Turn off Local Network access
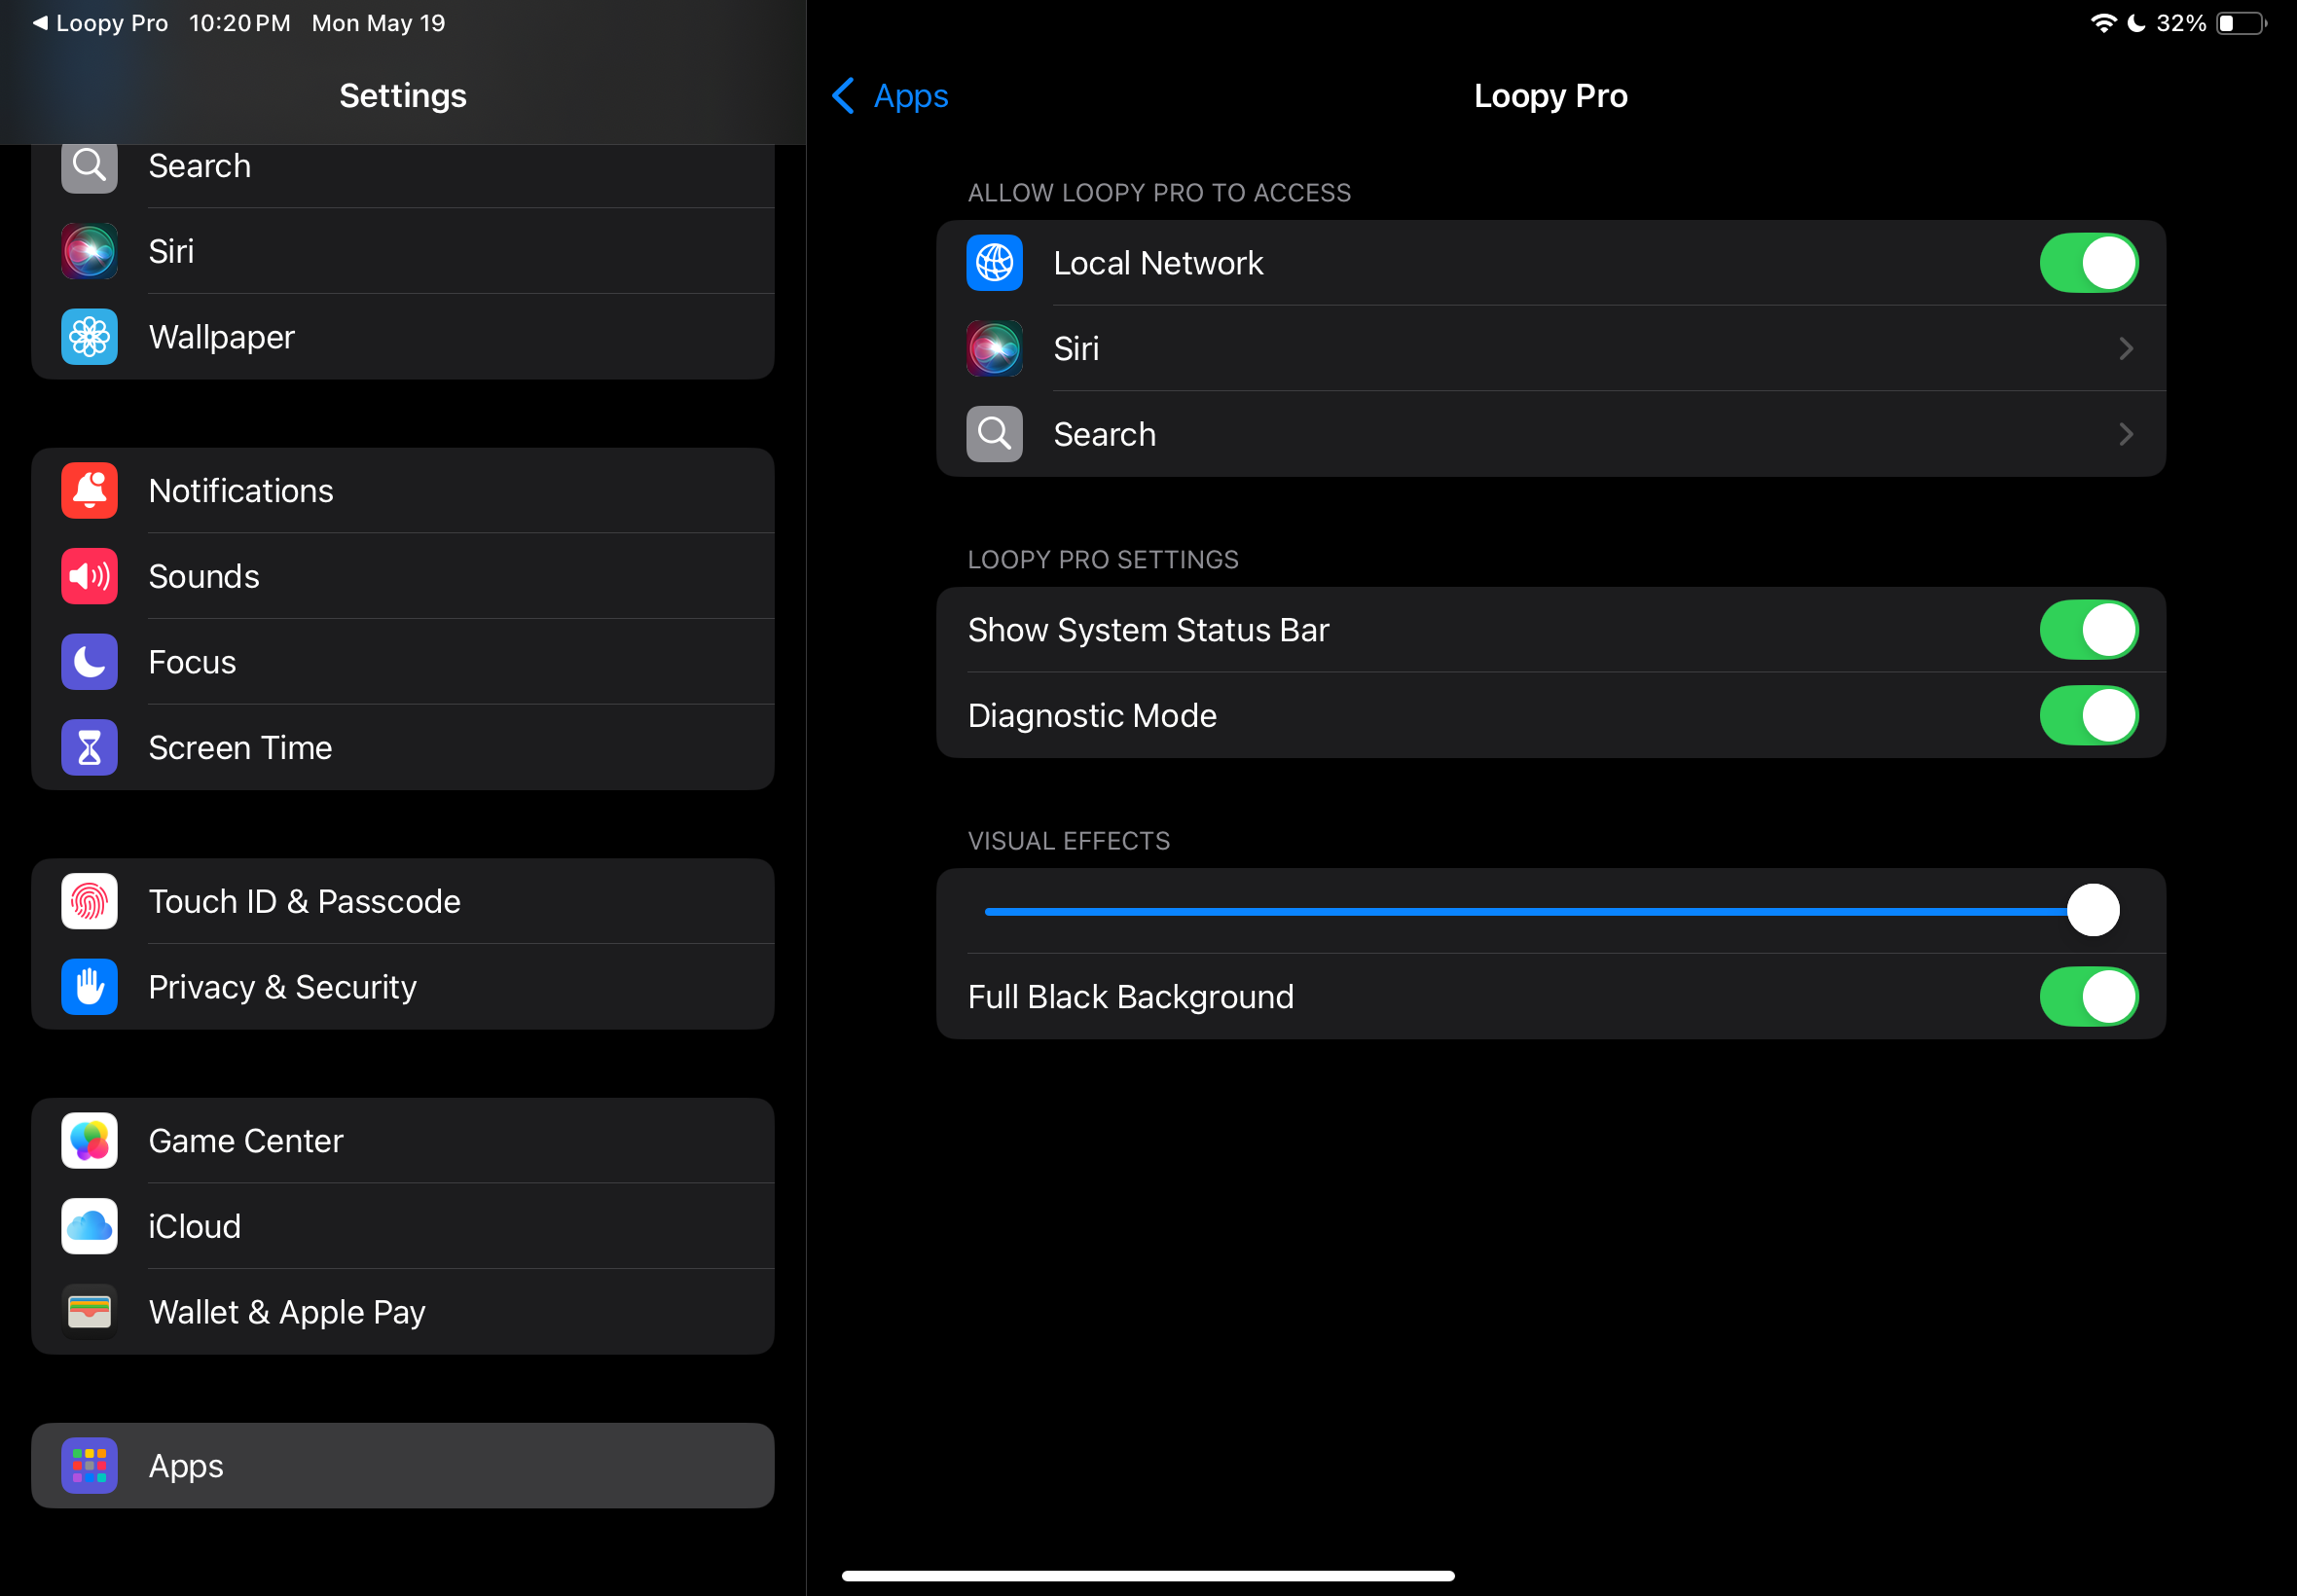The height and width of the screenshot is (1596, 2297). click(x=2088, y=263)
